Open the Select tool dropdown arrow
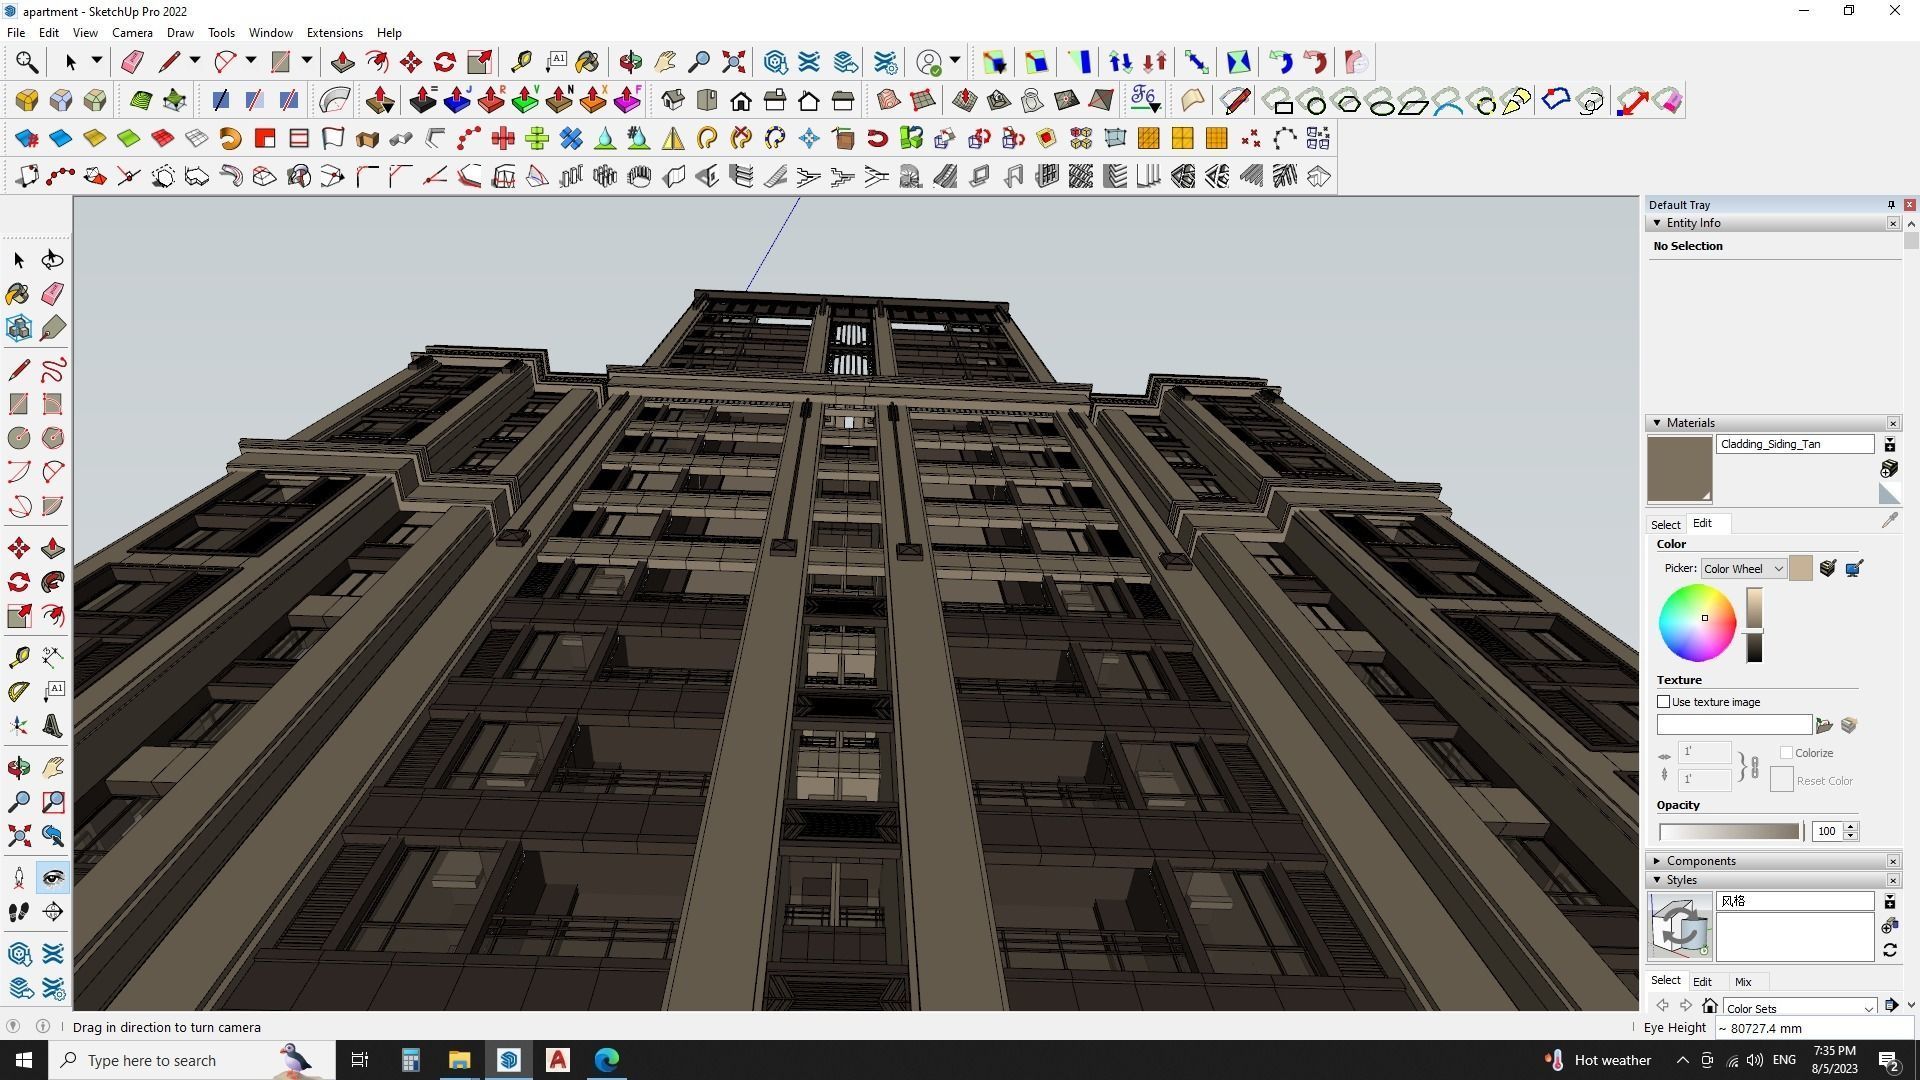 [x=97, y=61]
